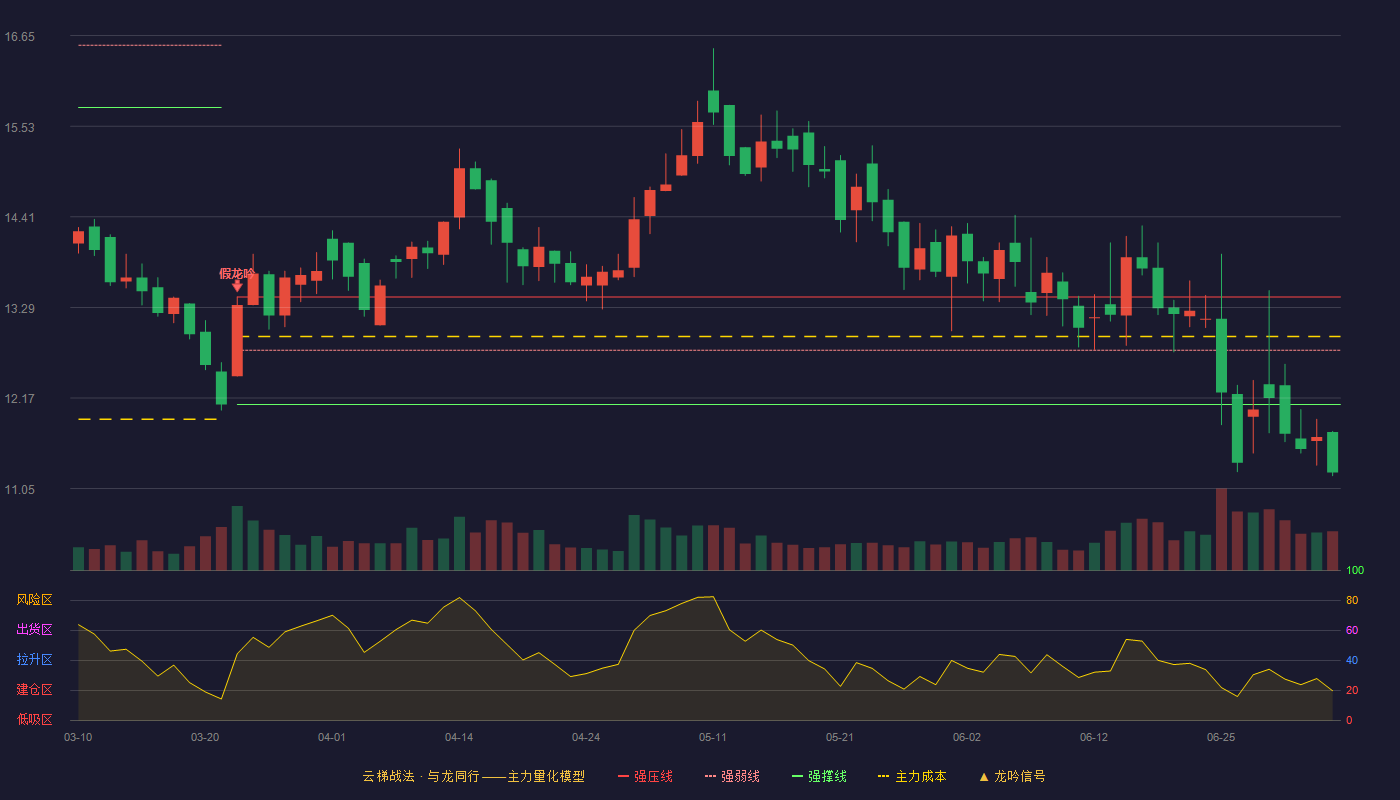Select the 出货区 zone label
The width and height of the screenshot is (1400, 800).
point(34,630)
